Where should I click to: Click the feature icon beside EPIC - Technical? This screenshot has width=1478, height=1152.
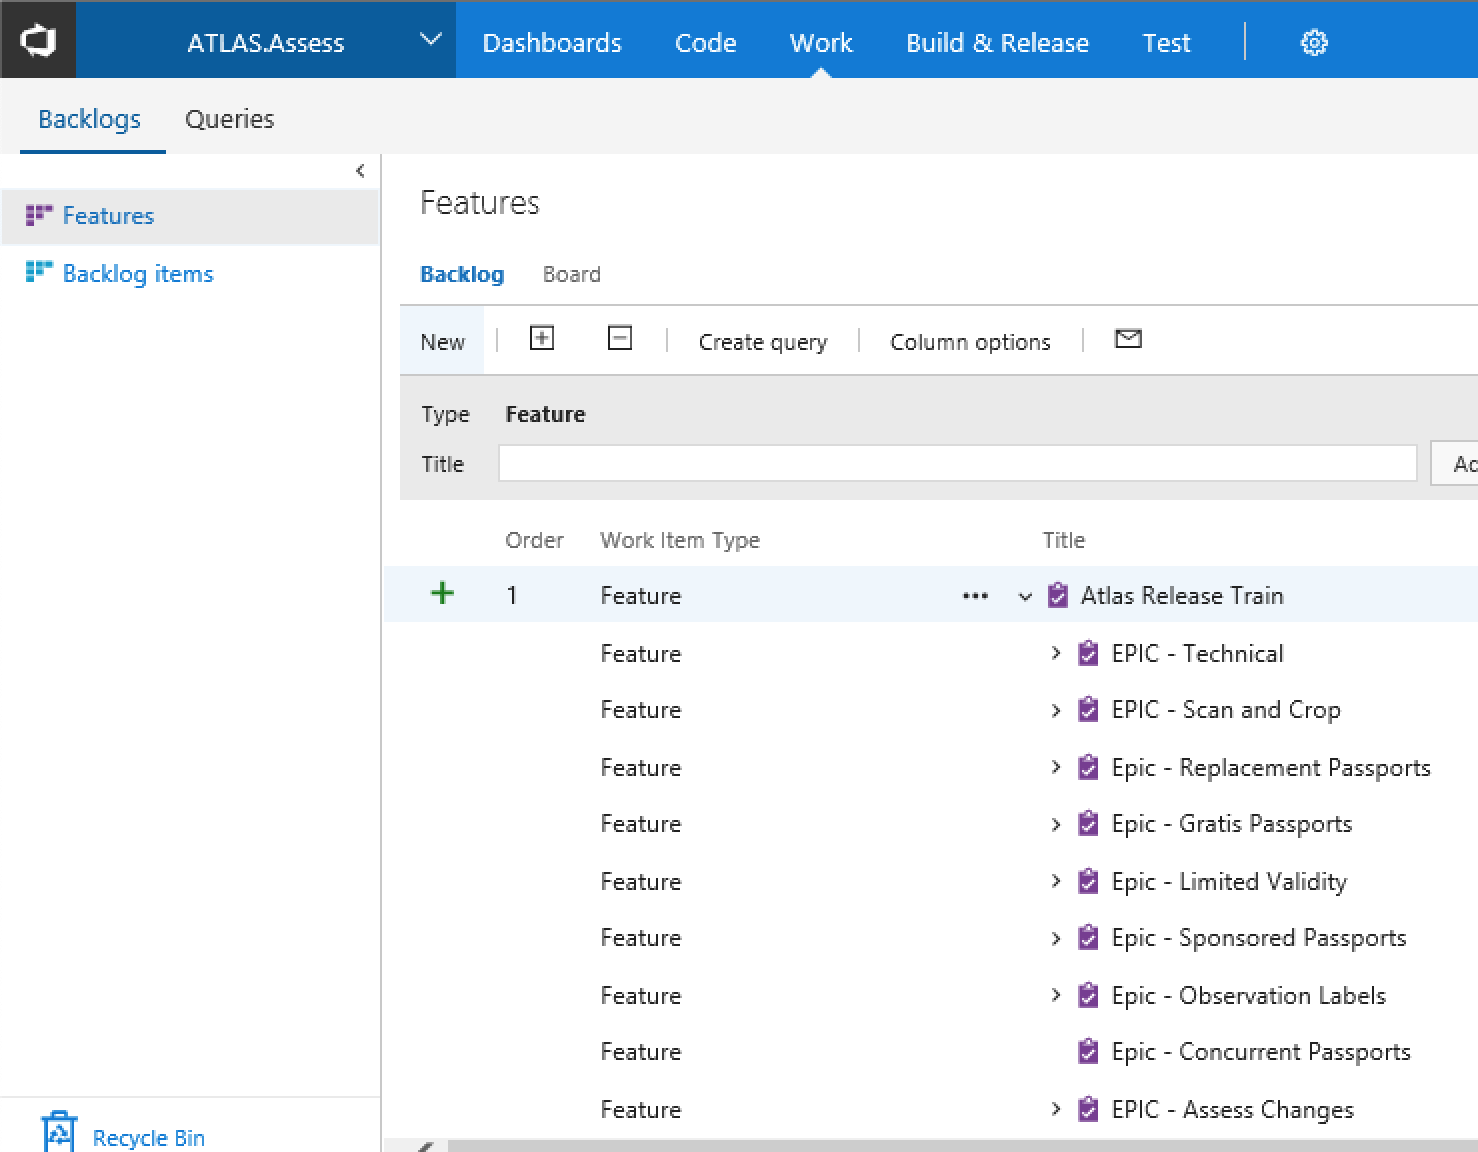tap(1089, 653)
